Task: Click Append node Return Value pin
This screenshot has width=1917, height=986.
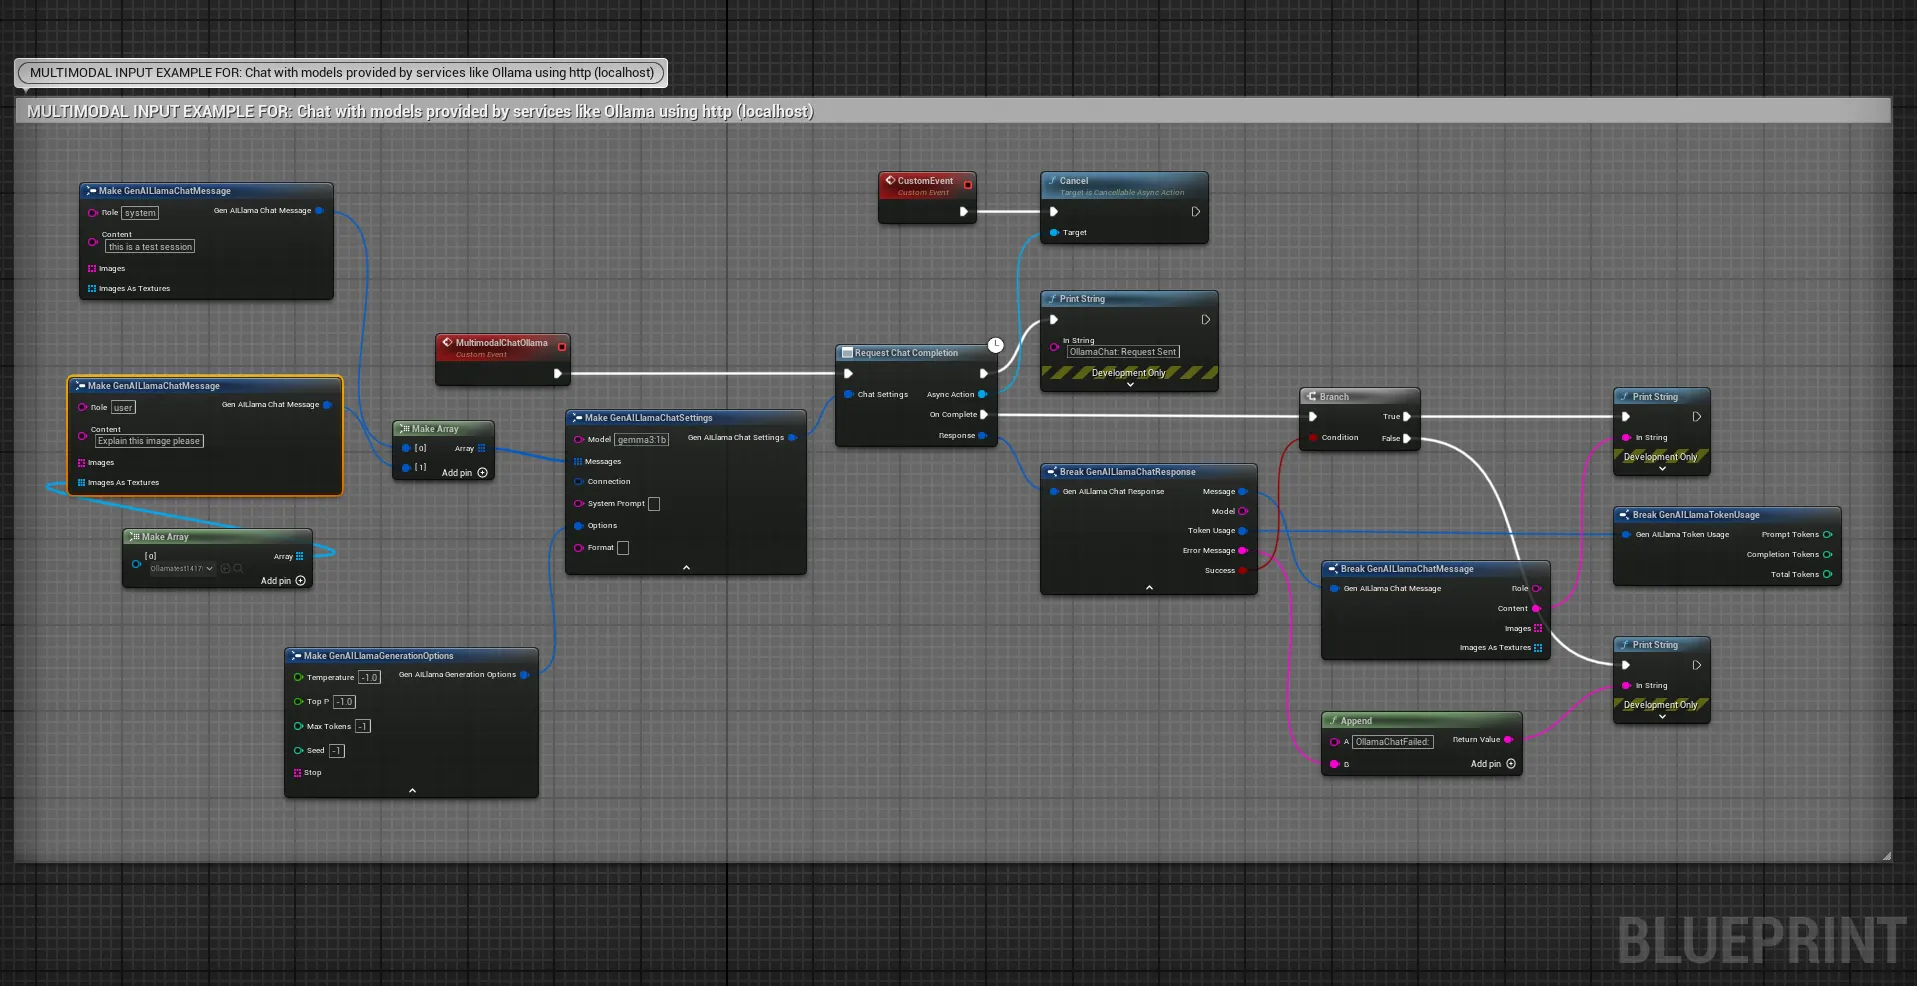Action: click(x=1508, y=740)
